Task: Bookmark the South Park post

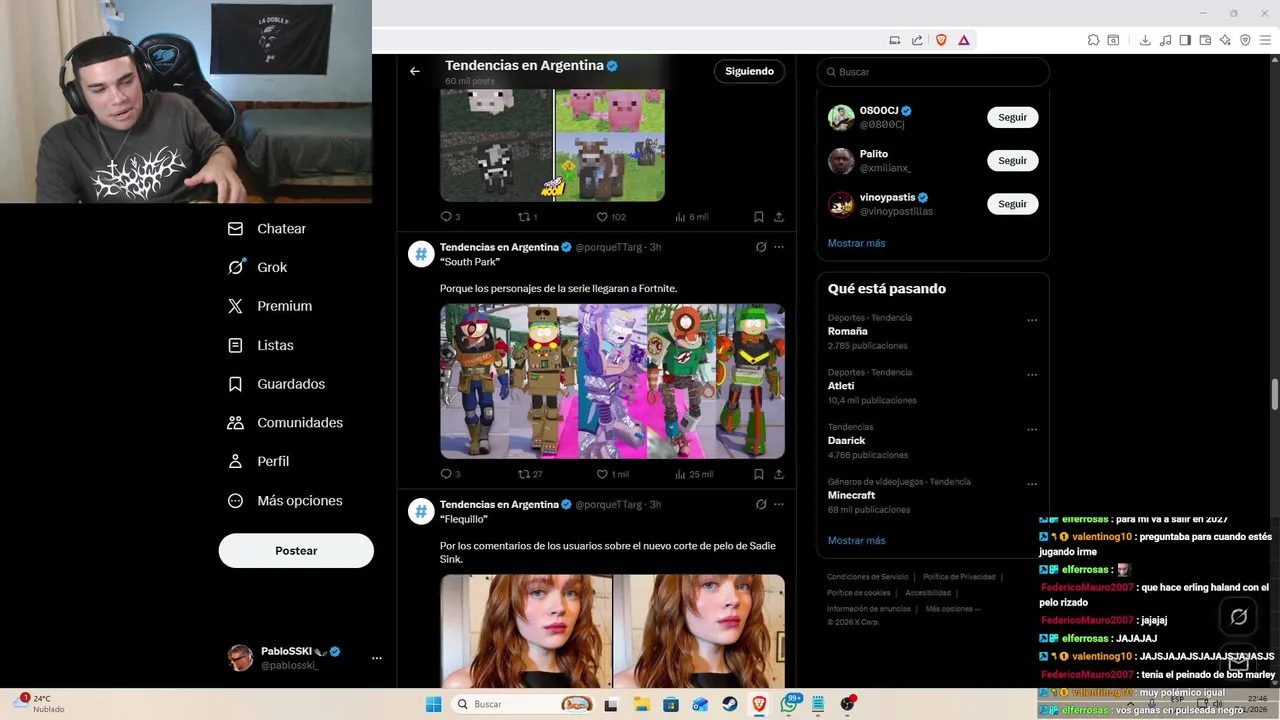Action: pos(759,474)
